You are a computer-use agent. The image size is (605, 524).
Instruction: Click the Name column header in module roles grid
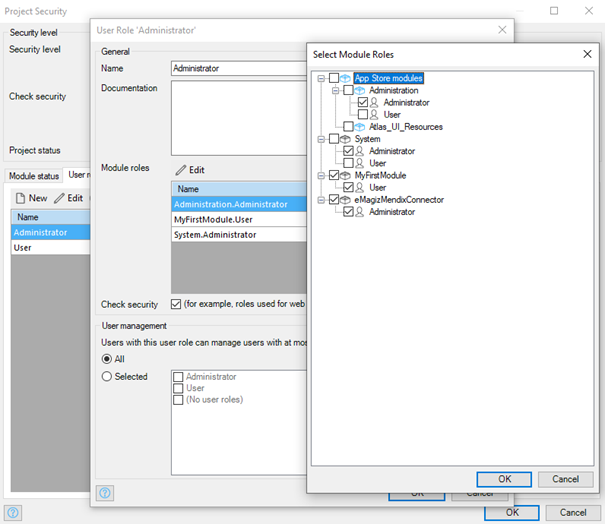pyautogui.click(x=239, y=189)
